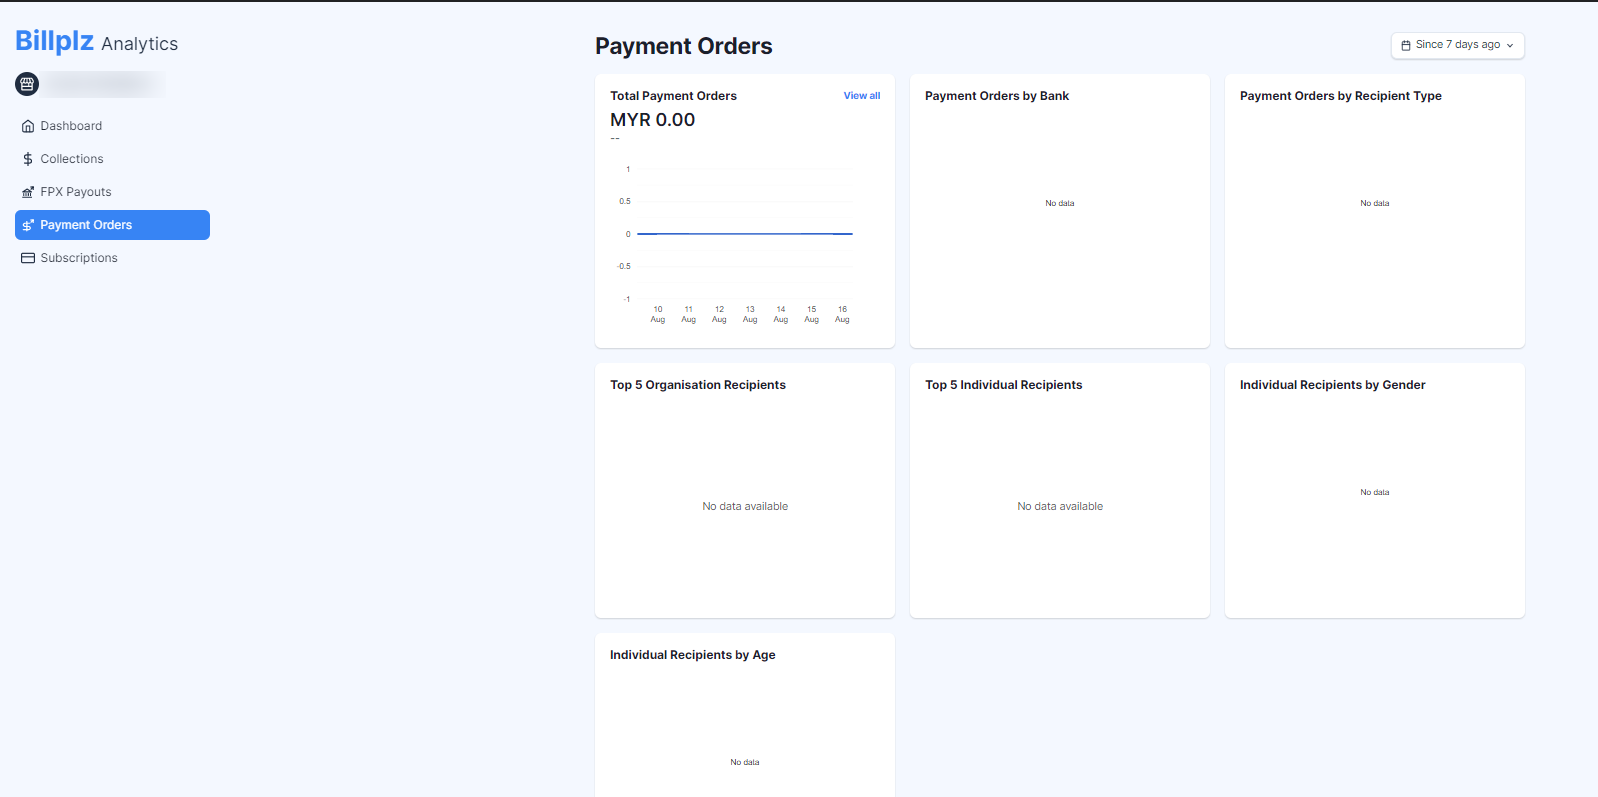Screen dimensions: 1598x797
Task: Click the blurred account name
Action: (104, 84)
